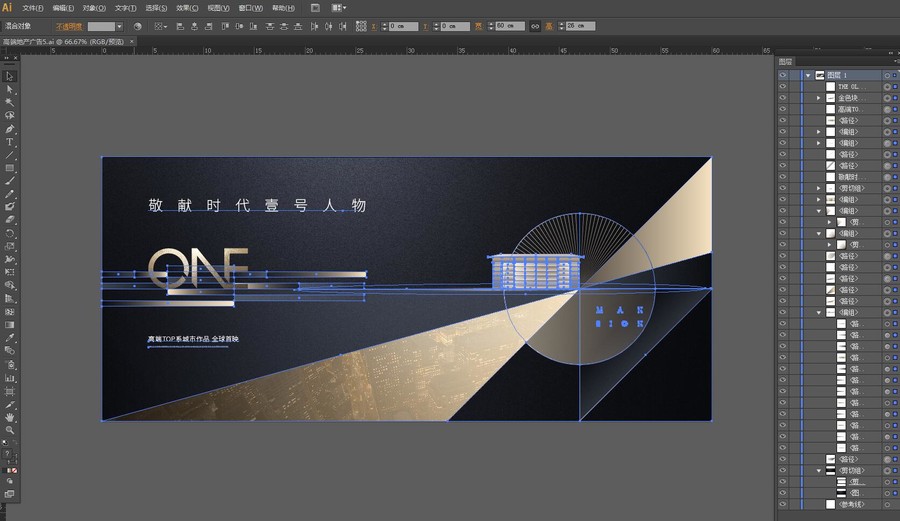The height and width of the screenshot is (521, 900).
Task: Hide the 敬献时... text item
Action: [783, 177]
